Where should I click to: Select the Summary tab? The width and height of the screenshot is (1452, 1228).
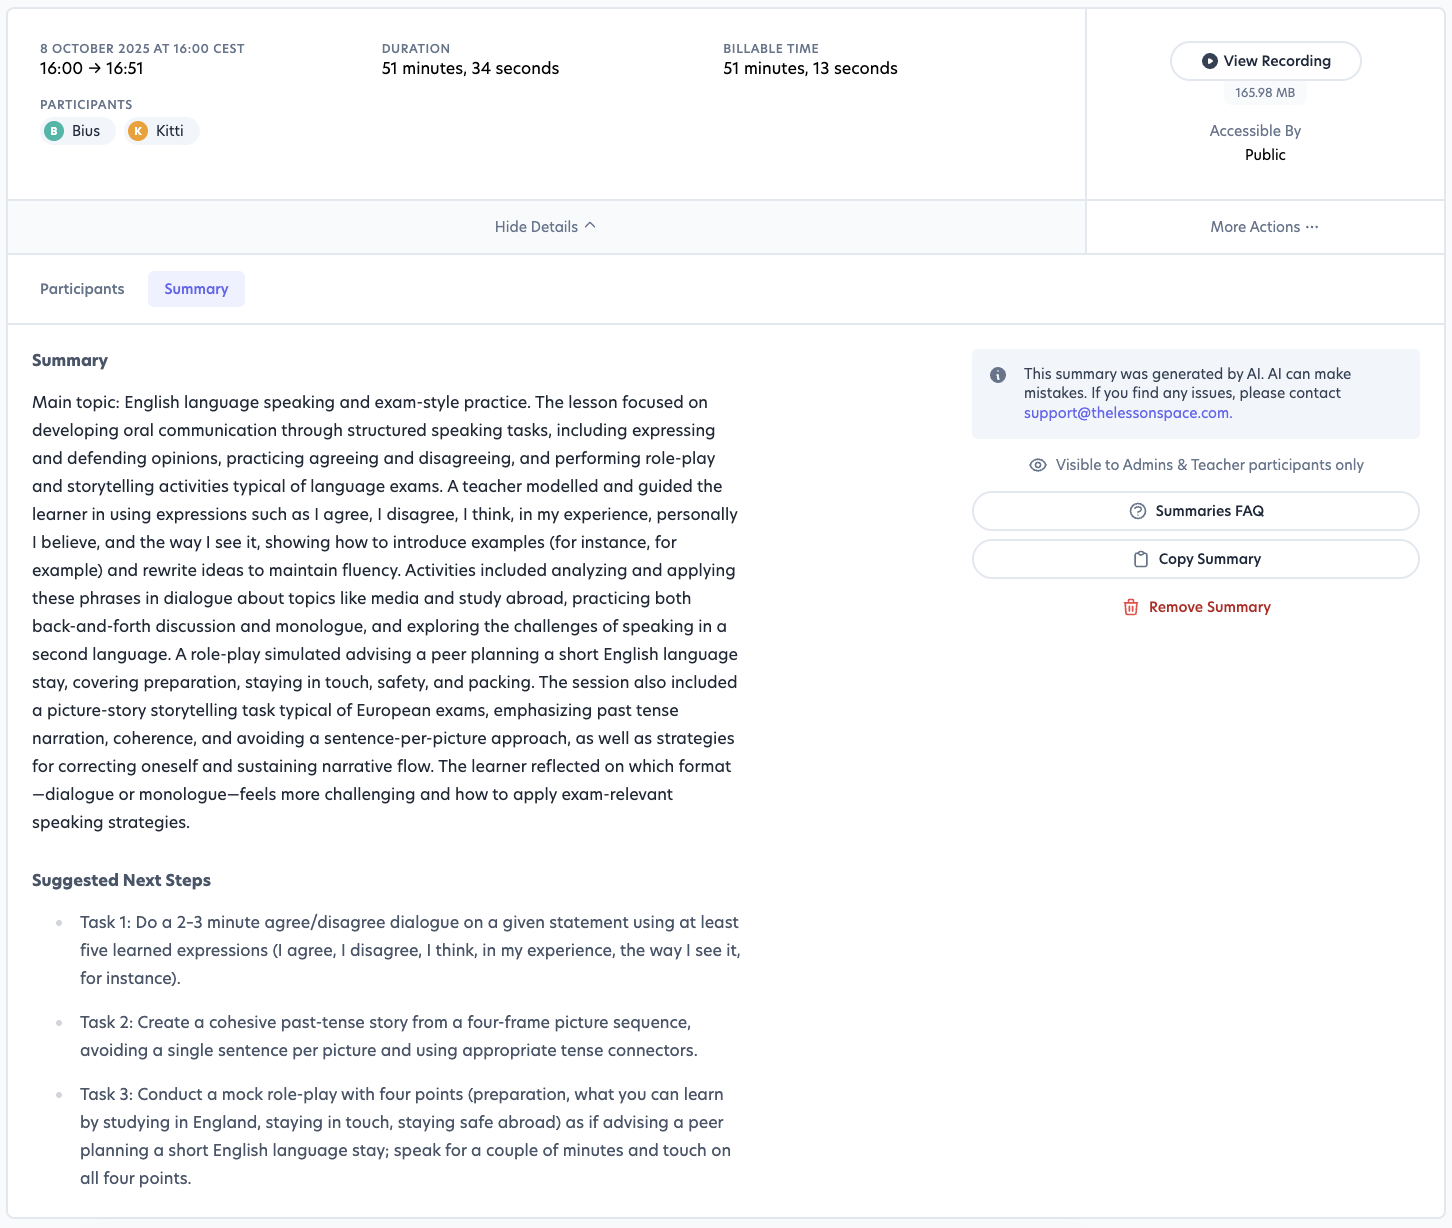196,289
